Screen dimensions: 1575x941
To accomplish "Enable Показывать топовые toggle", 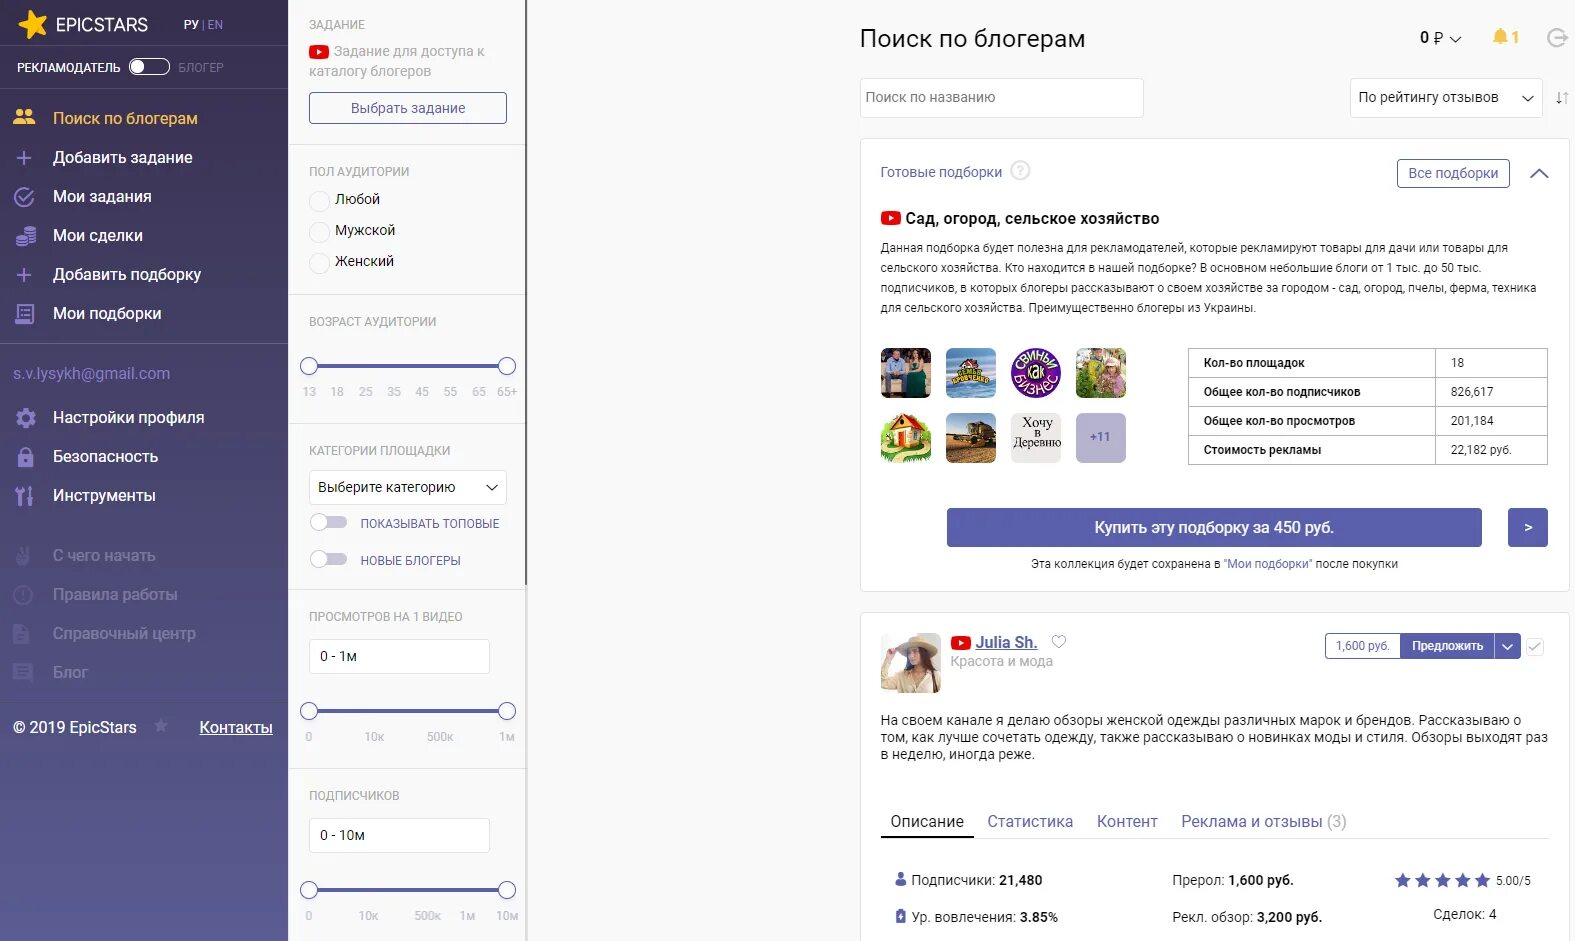I will coord(328,522).
